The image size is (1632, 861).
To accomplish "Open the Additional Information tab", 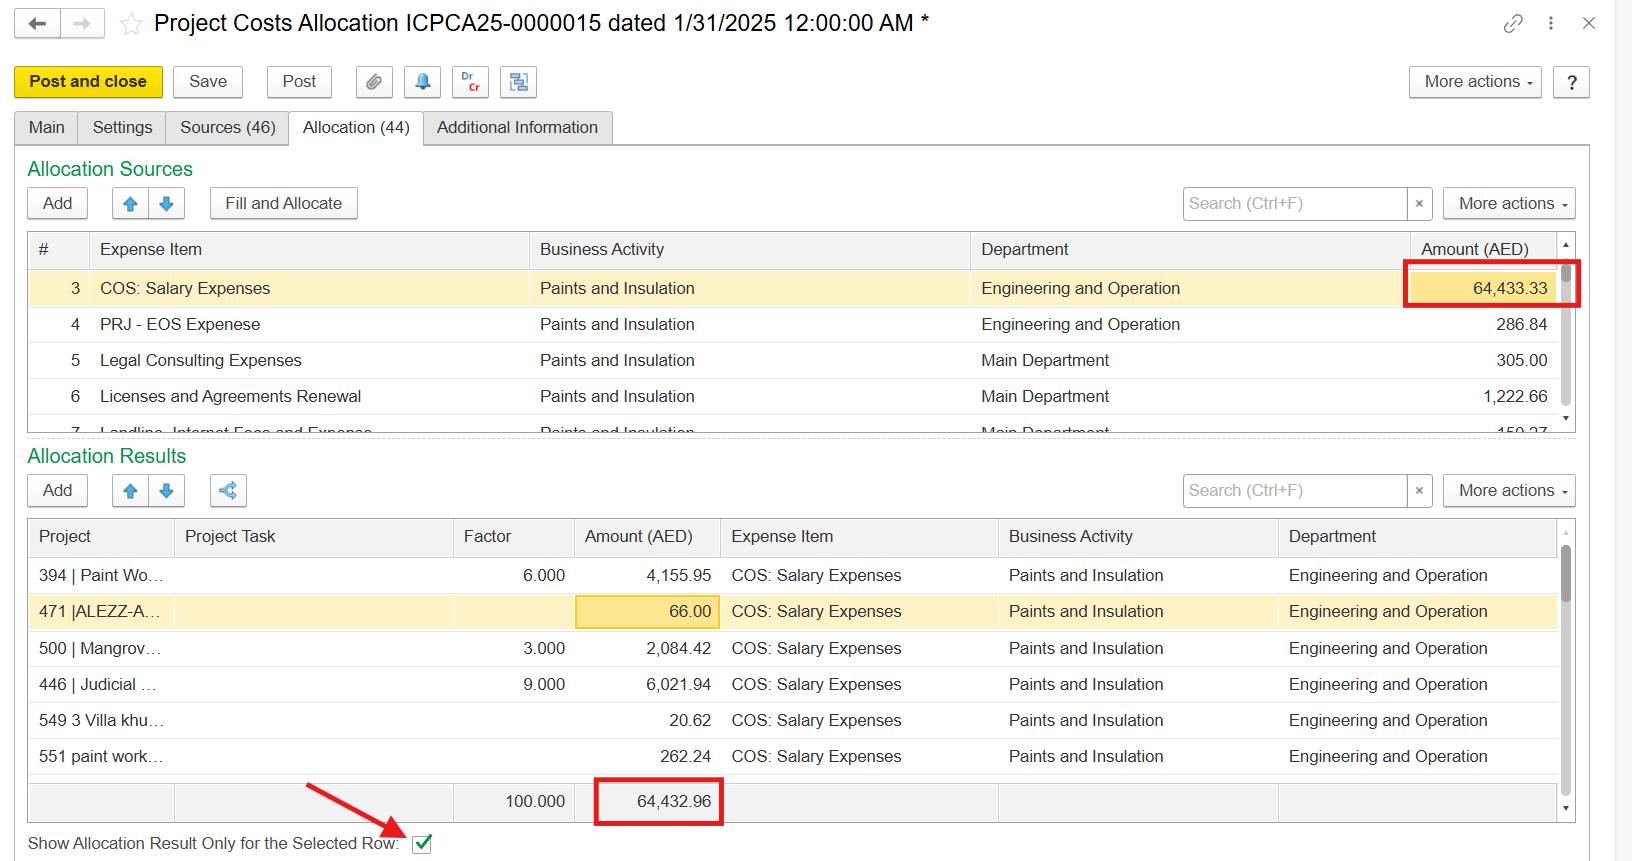I will (x=517, y=128).
